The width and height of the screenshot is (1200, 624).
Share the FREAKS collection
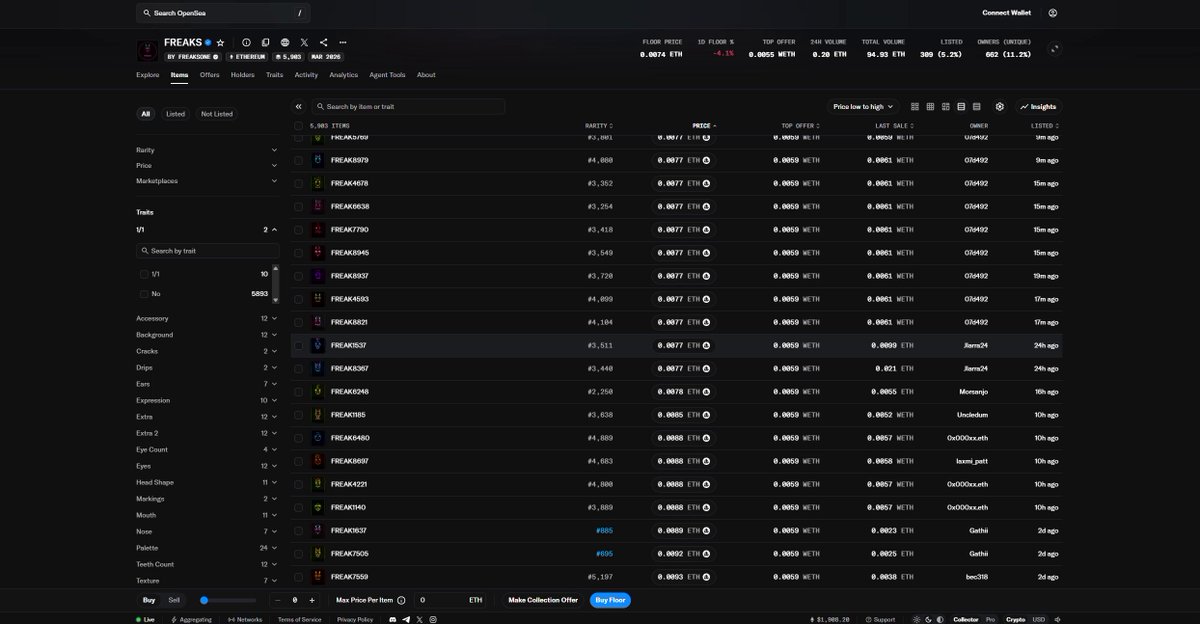[x=323, y=43]
